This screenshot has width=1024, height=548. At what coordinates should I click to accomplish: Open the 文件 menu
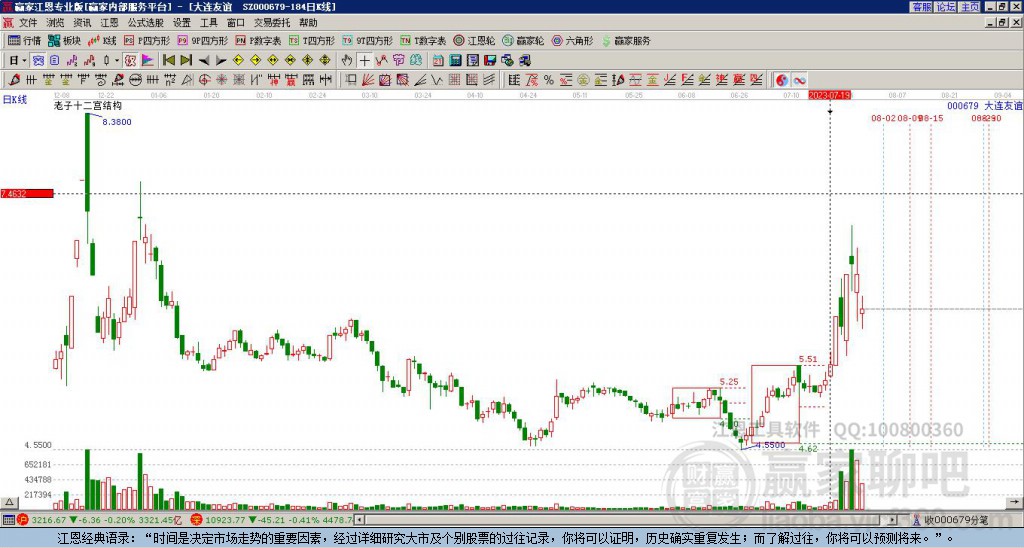[28, 23]
